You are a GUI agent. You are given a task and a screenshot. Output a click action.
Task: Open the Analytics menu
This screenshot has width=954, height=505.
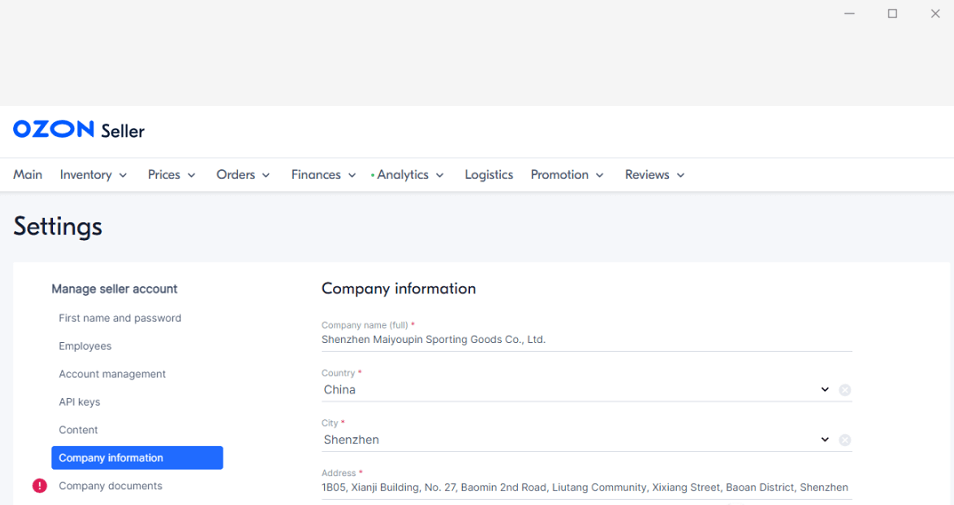pos(409,175)
